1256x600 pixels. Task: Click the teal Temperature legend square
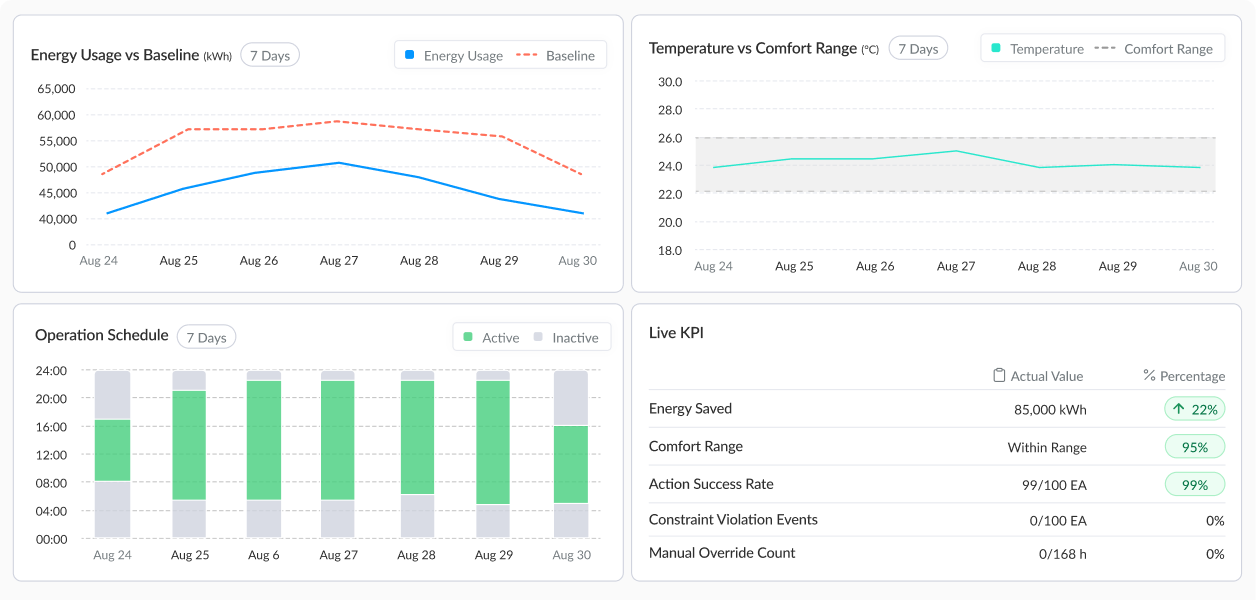click(995, 48)
